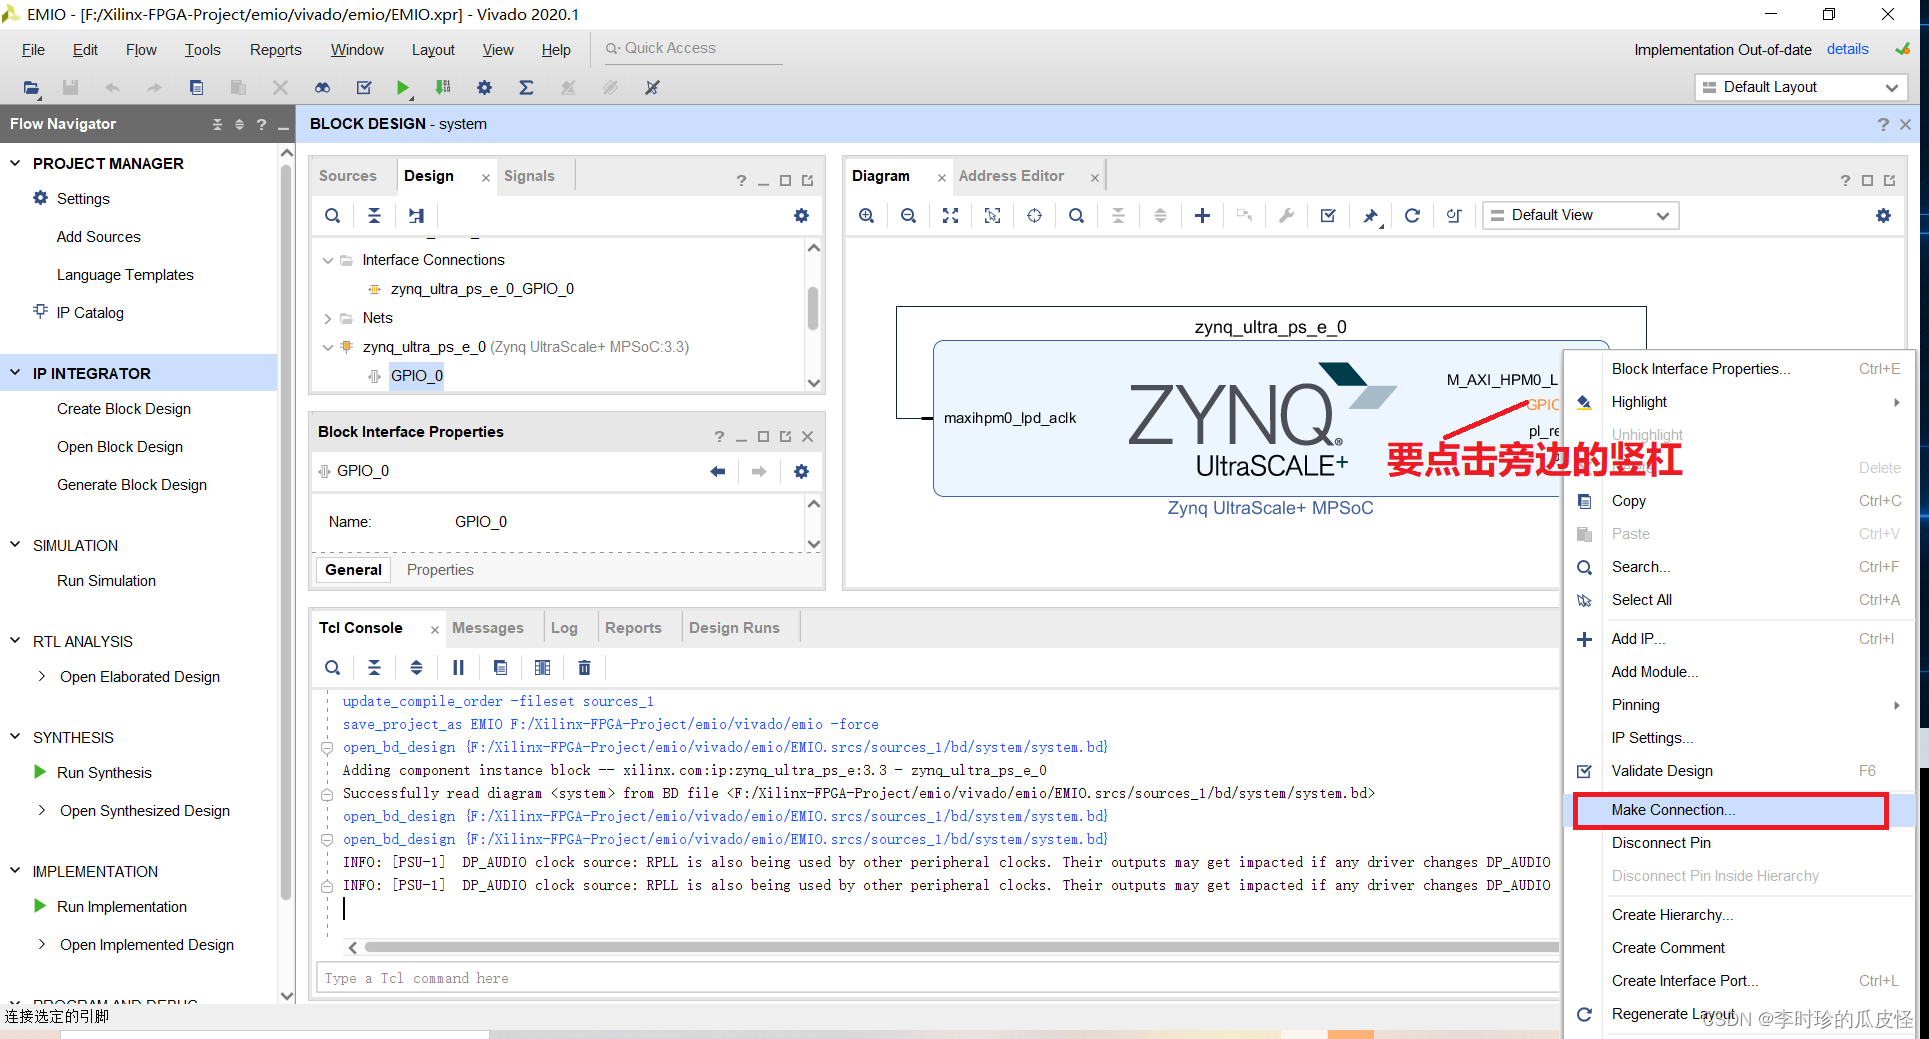Image resolution: width=1929 pixels, height=1039 pixels.
Task: Collapse the Interface Connections tree node
Action: [328, 259]
